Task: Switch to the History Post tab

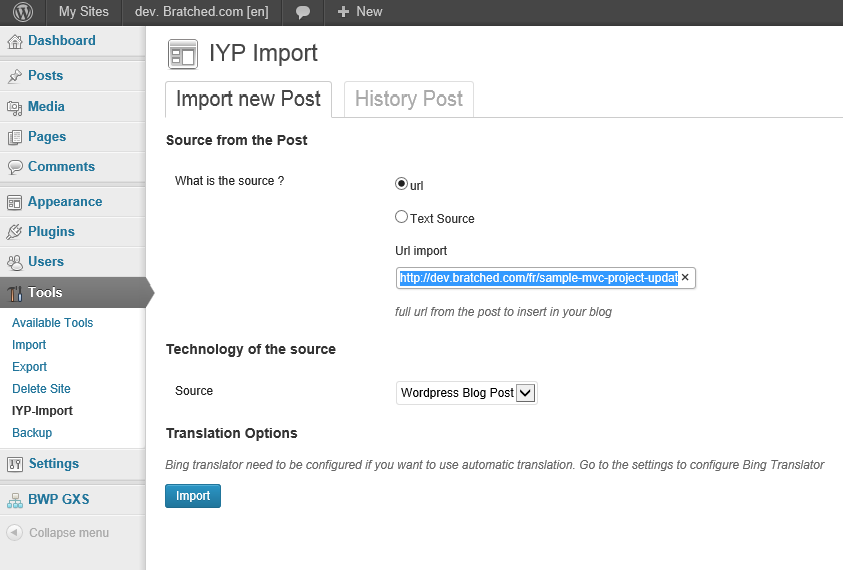Action: pos(409,99)
